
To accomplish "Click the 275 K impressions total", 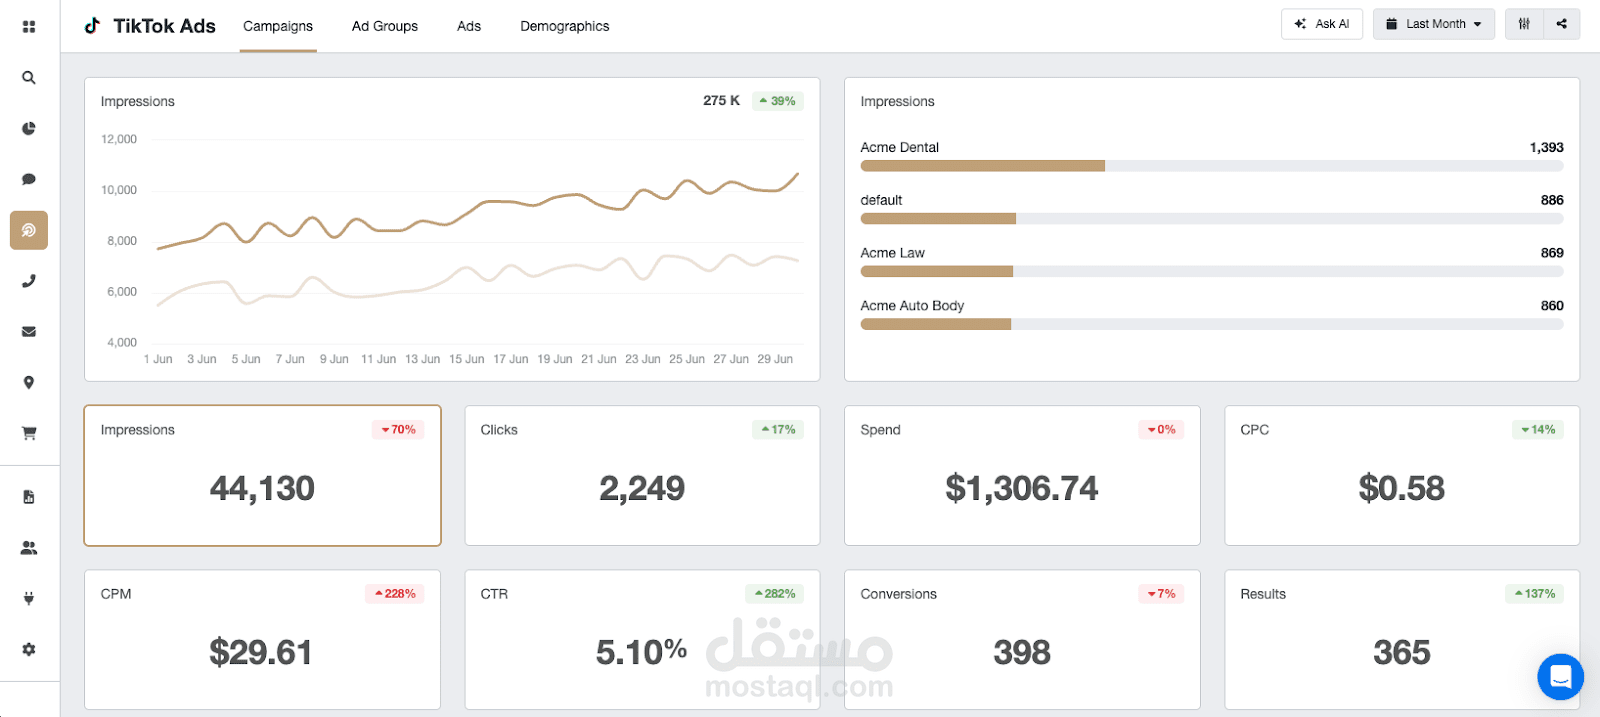I will point(721,101).
